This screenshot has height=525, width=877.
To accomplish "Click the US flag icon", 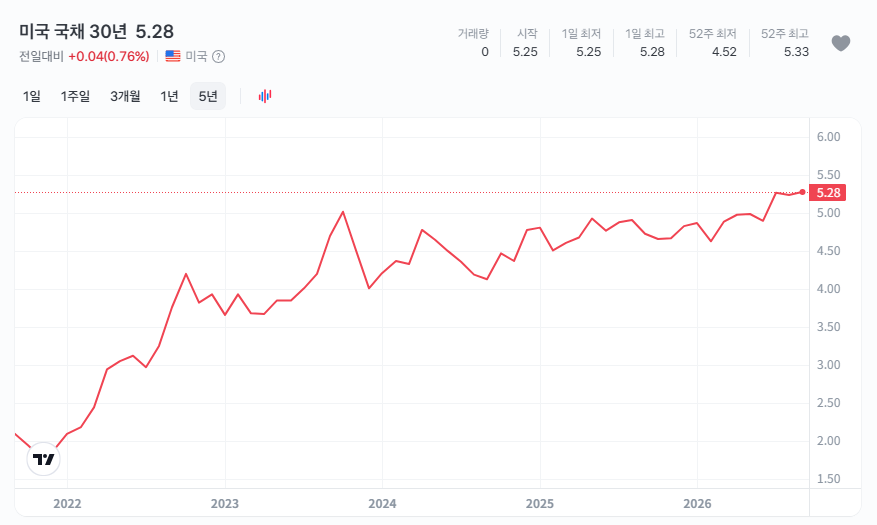I will [173, 56].
